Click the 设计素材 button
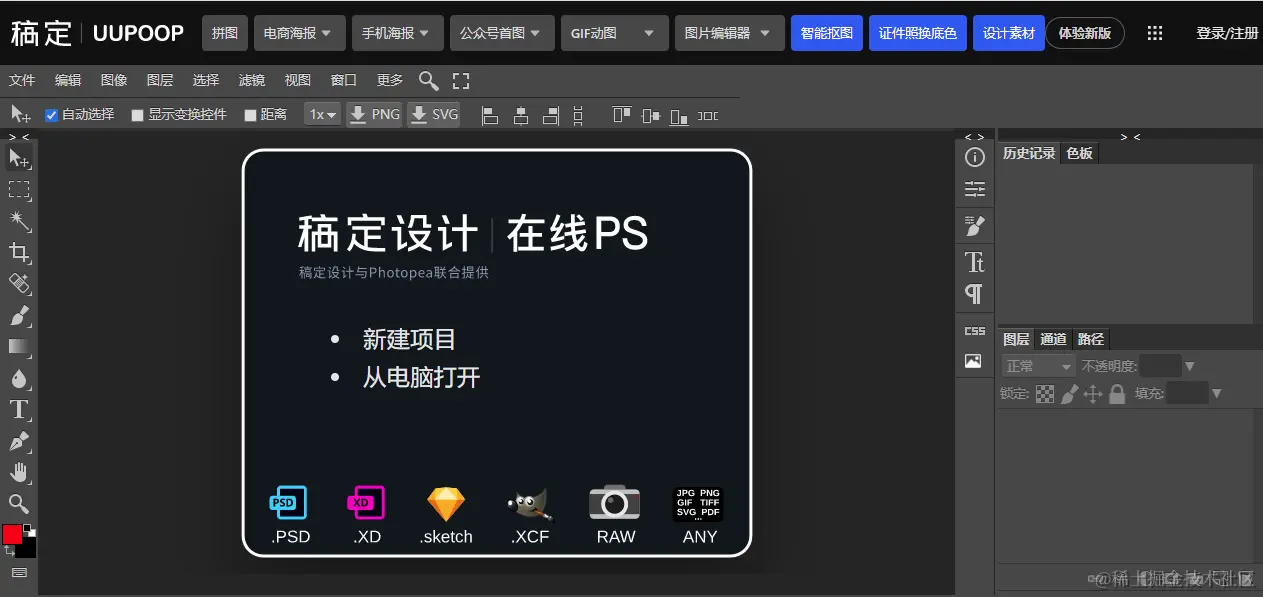Viewport: 1263px width, 597px height. point(1009,33)
